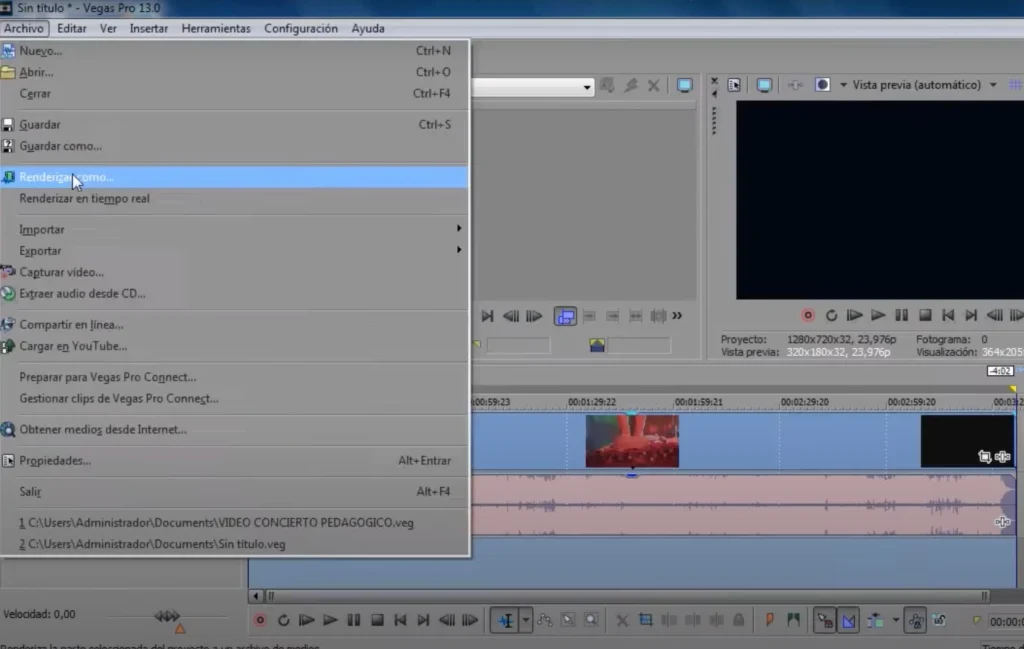This screenshot has width=1024, height=649.
Task: Click the timeline transport Pause button
Action: [x=353, y=620]
